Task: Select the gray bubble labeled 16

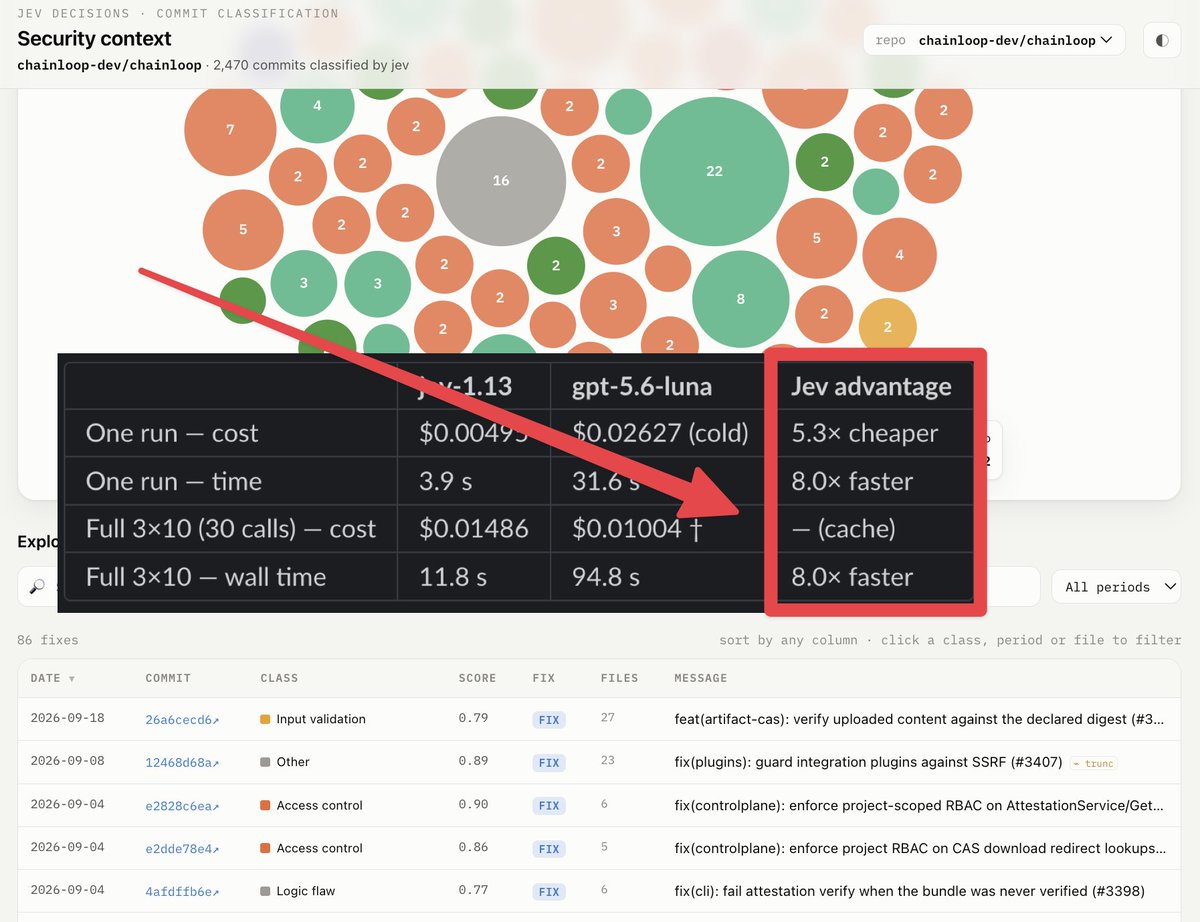Action: (x=501, y=181)
